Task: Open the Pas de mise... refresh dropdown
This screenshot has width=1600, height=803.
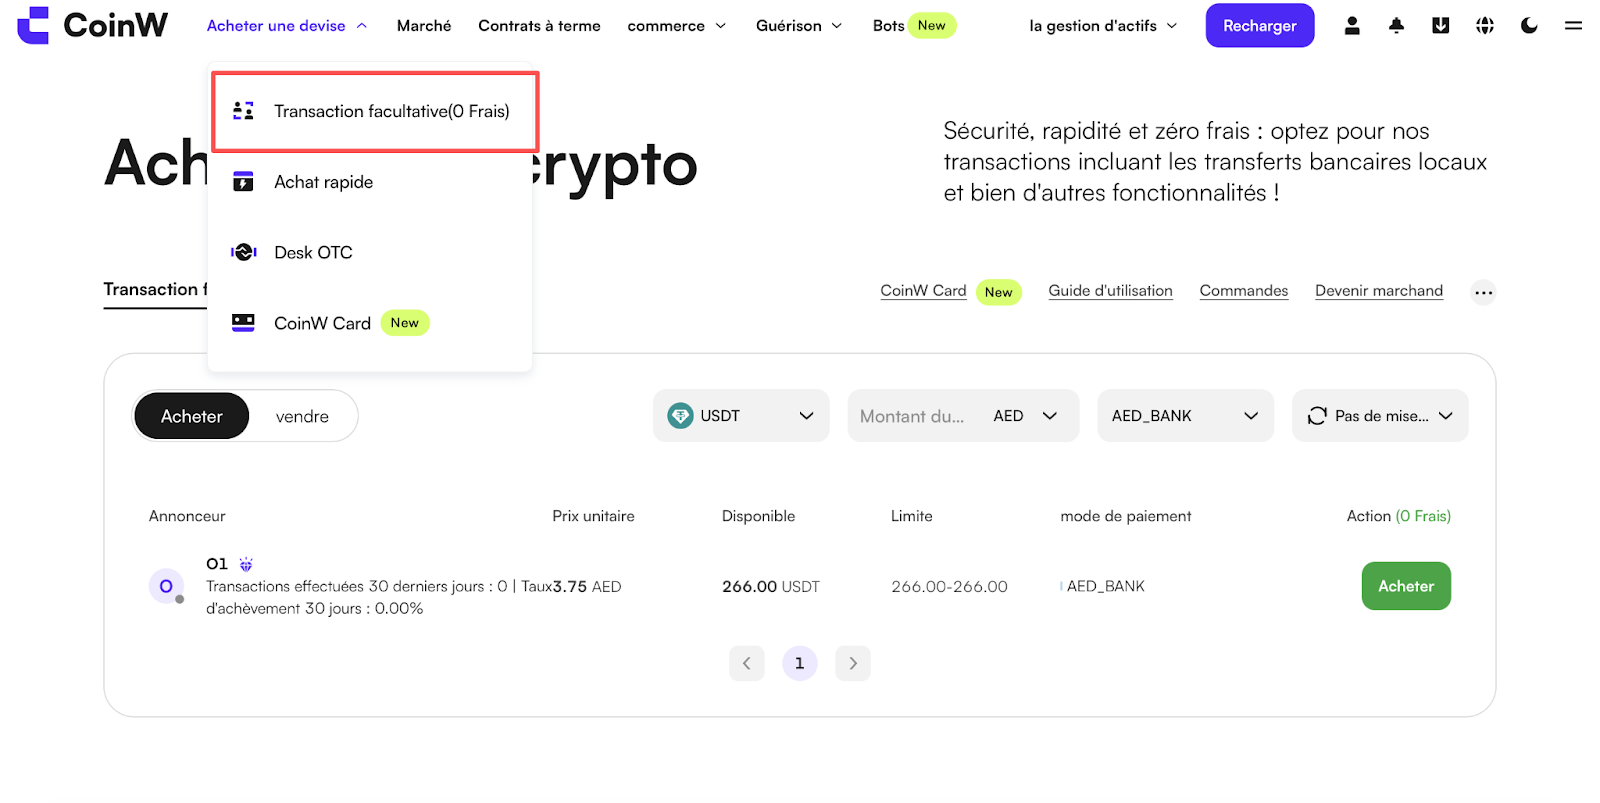Action: point(1380,416)
